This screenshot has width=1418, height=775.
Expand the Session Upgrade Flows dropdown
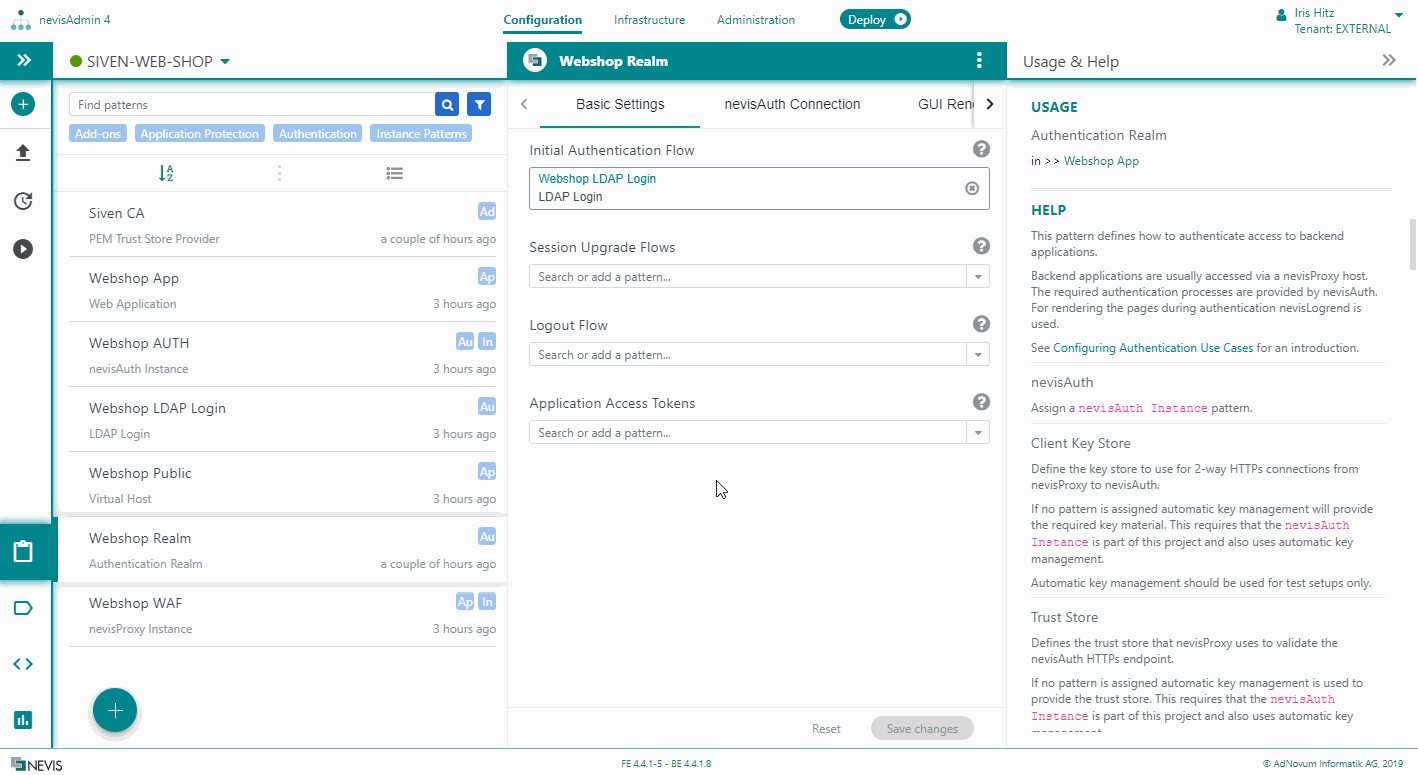click(977, 277)
